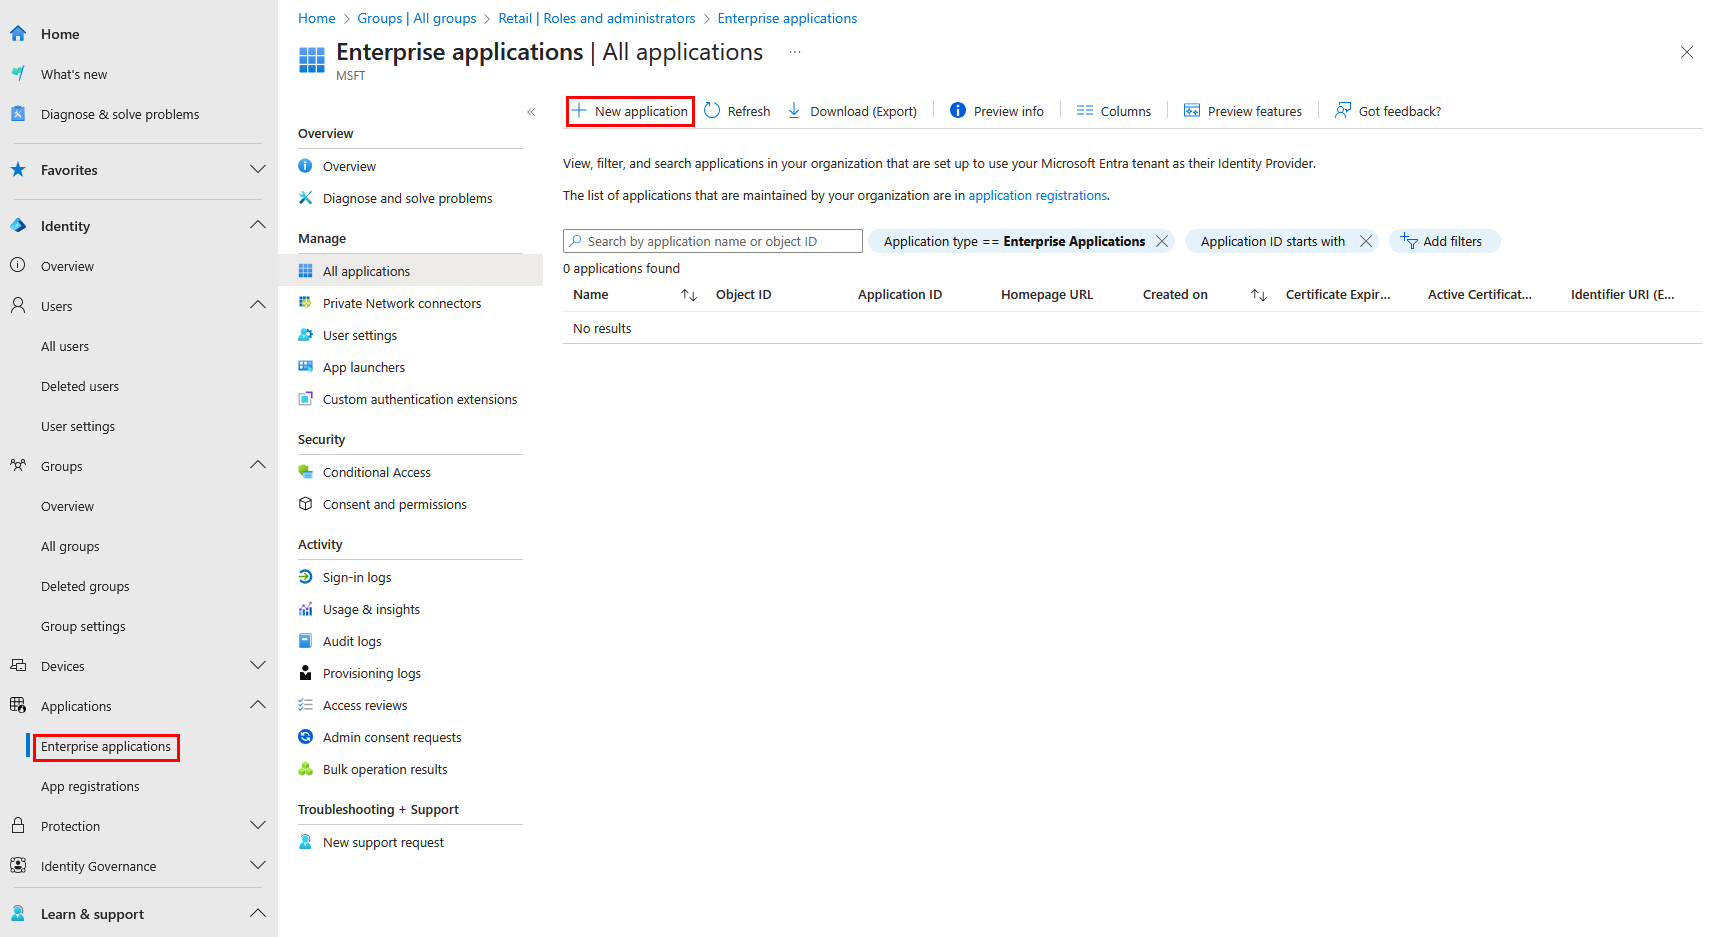Sort applications by Name column arrows
Viewport: 1721px width, 937px height.
(x=688, y=295)
